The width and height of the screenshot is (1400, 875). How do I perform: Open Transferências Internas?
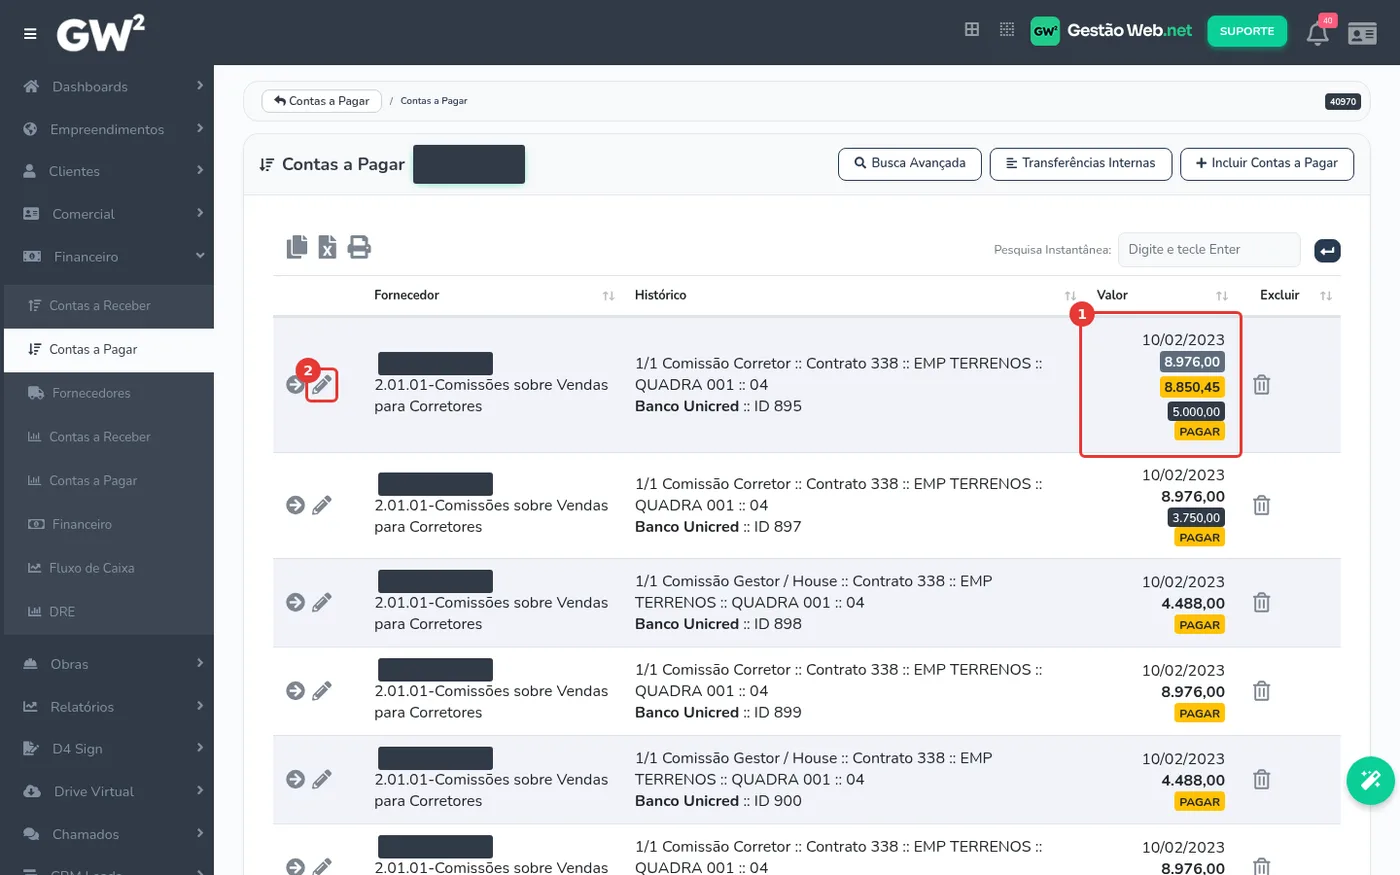coord(1080,164)
